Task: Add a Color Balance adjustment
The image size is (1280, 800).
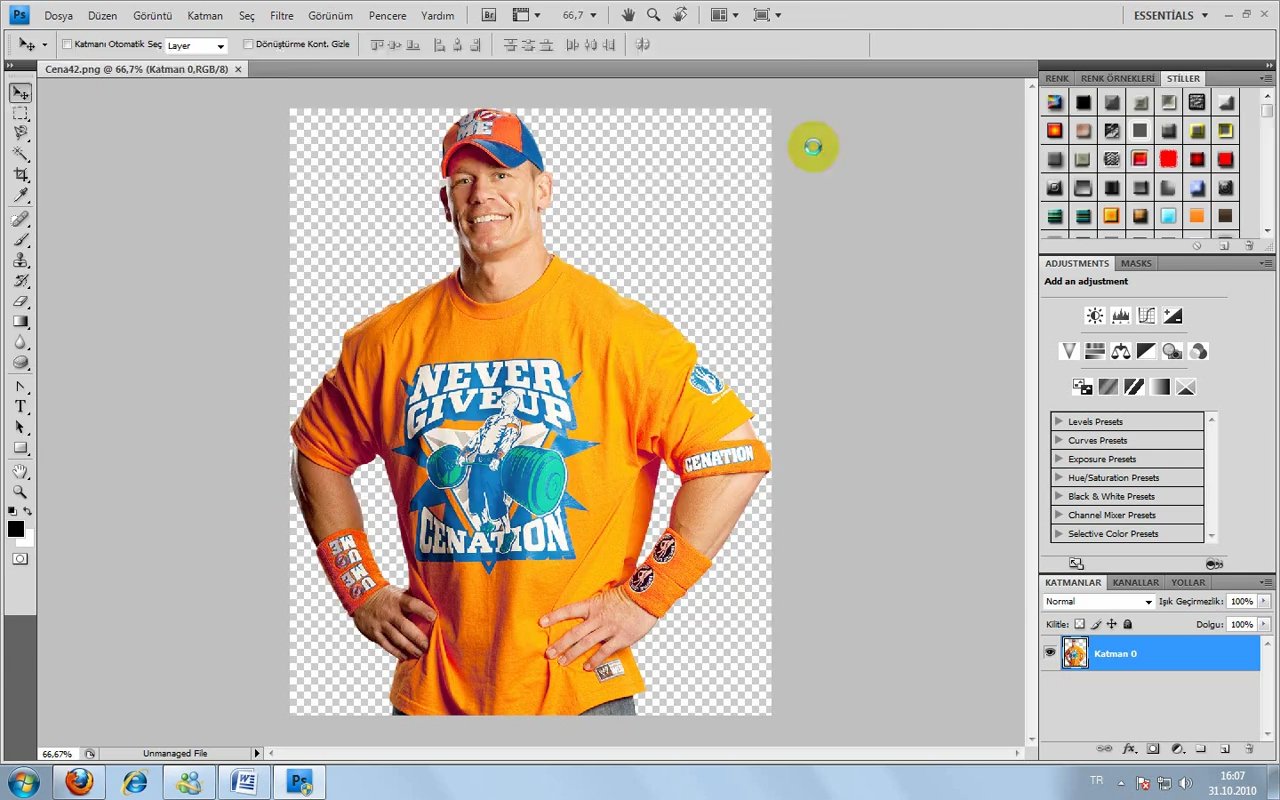Action: pyautogui.click(x=1121, y=351)
